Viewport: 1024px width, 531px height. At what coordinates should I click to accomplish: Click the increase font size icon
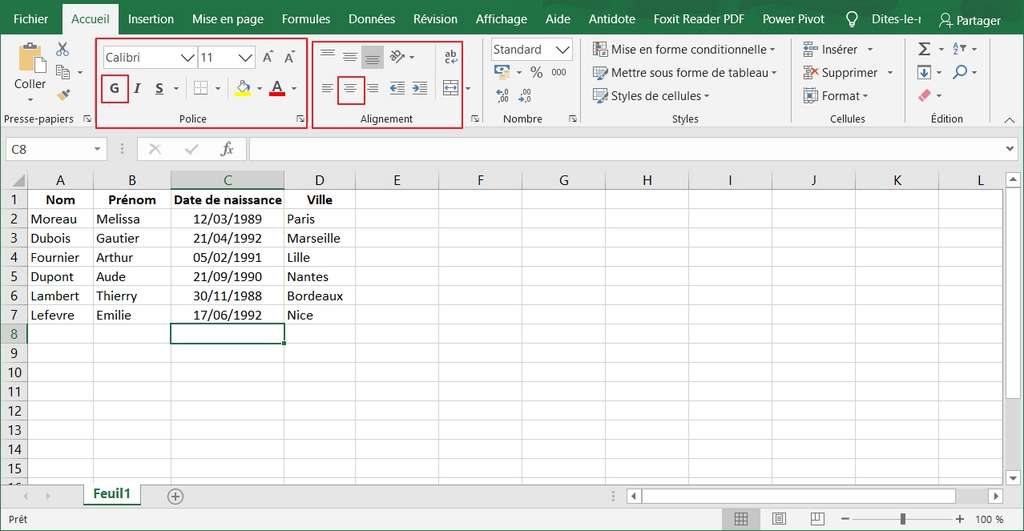[268, 58]
